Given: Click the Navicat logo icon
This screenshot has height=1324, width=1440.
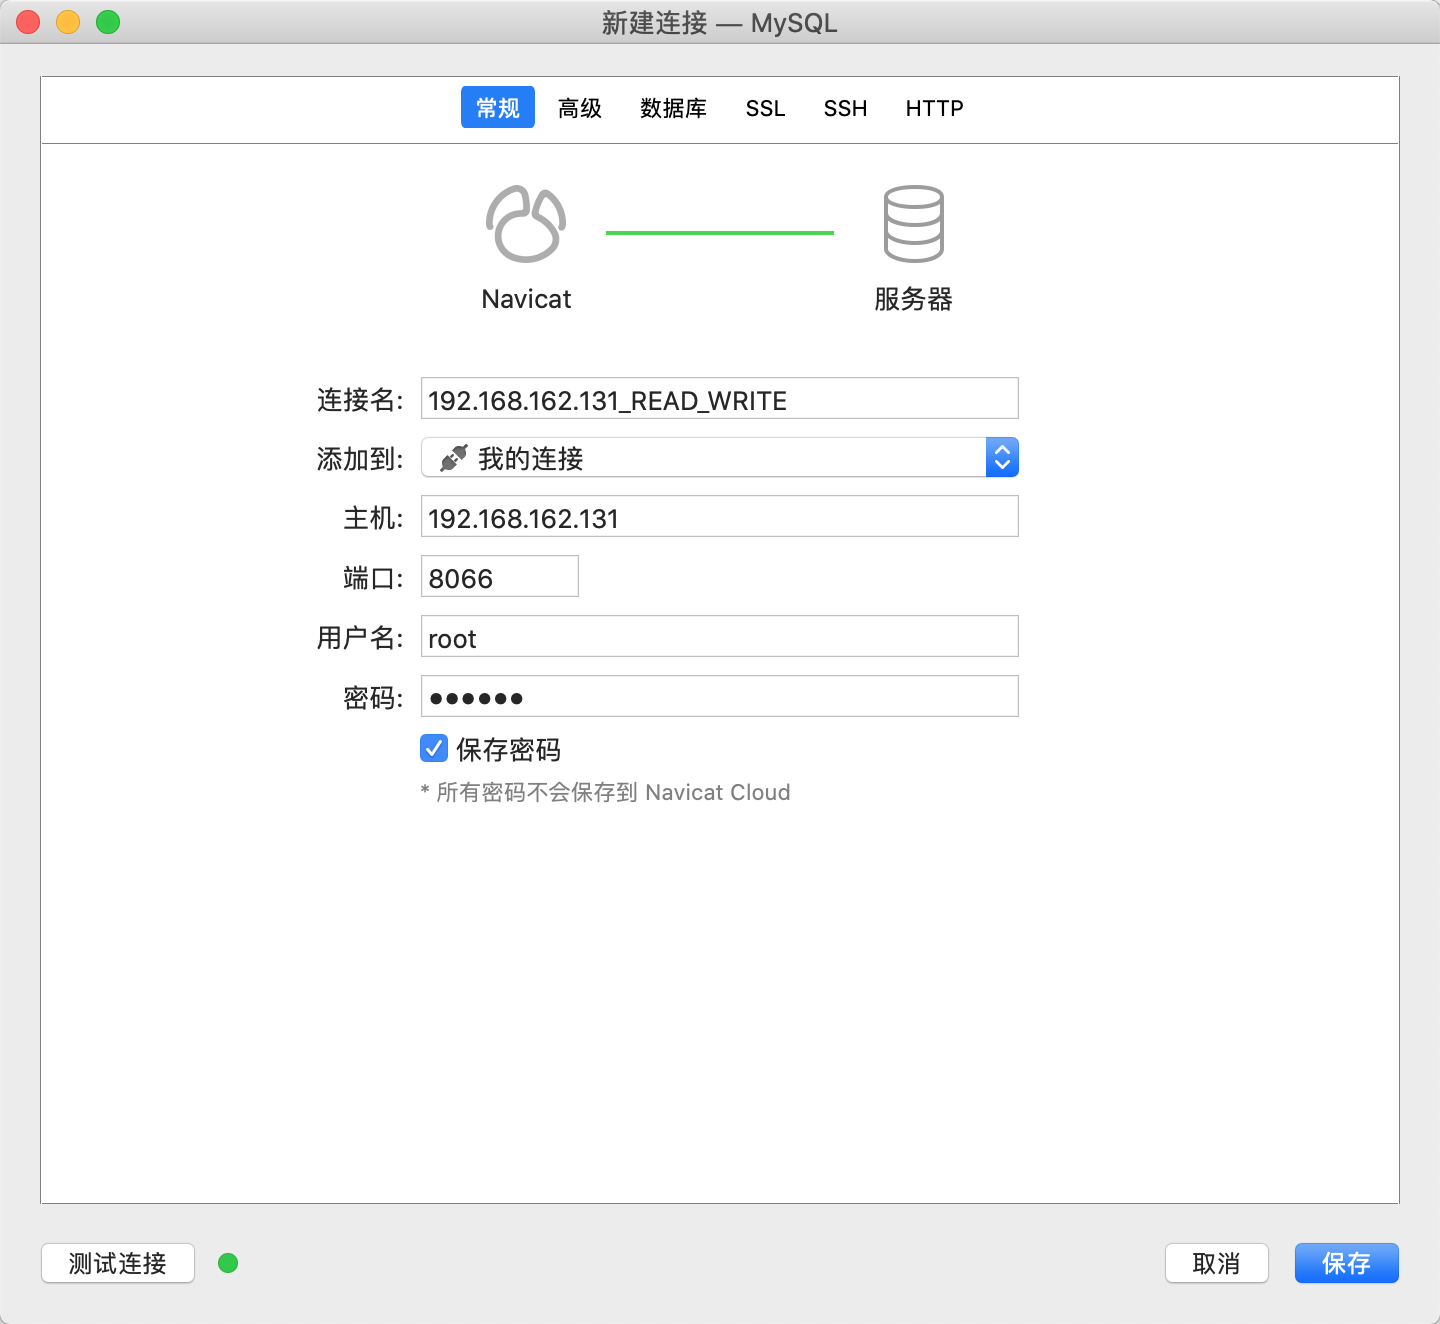Looking at the screenshot, I should 526,224.
